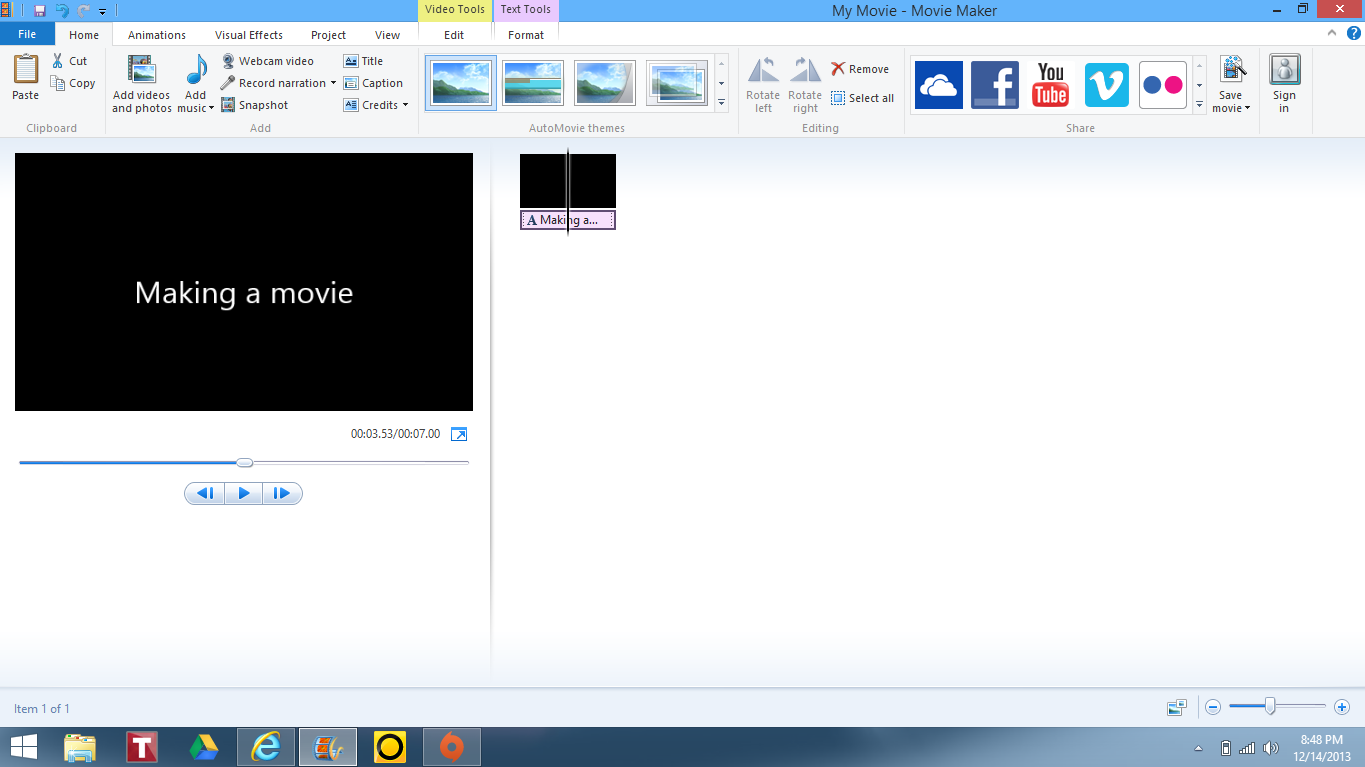The height and width of the screenshot is (767, 1365).
Task: Play the movie preview
Action: (x=244, y=493)
